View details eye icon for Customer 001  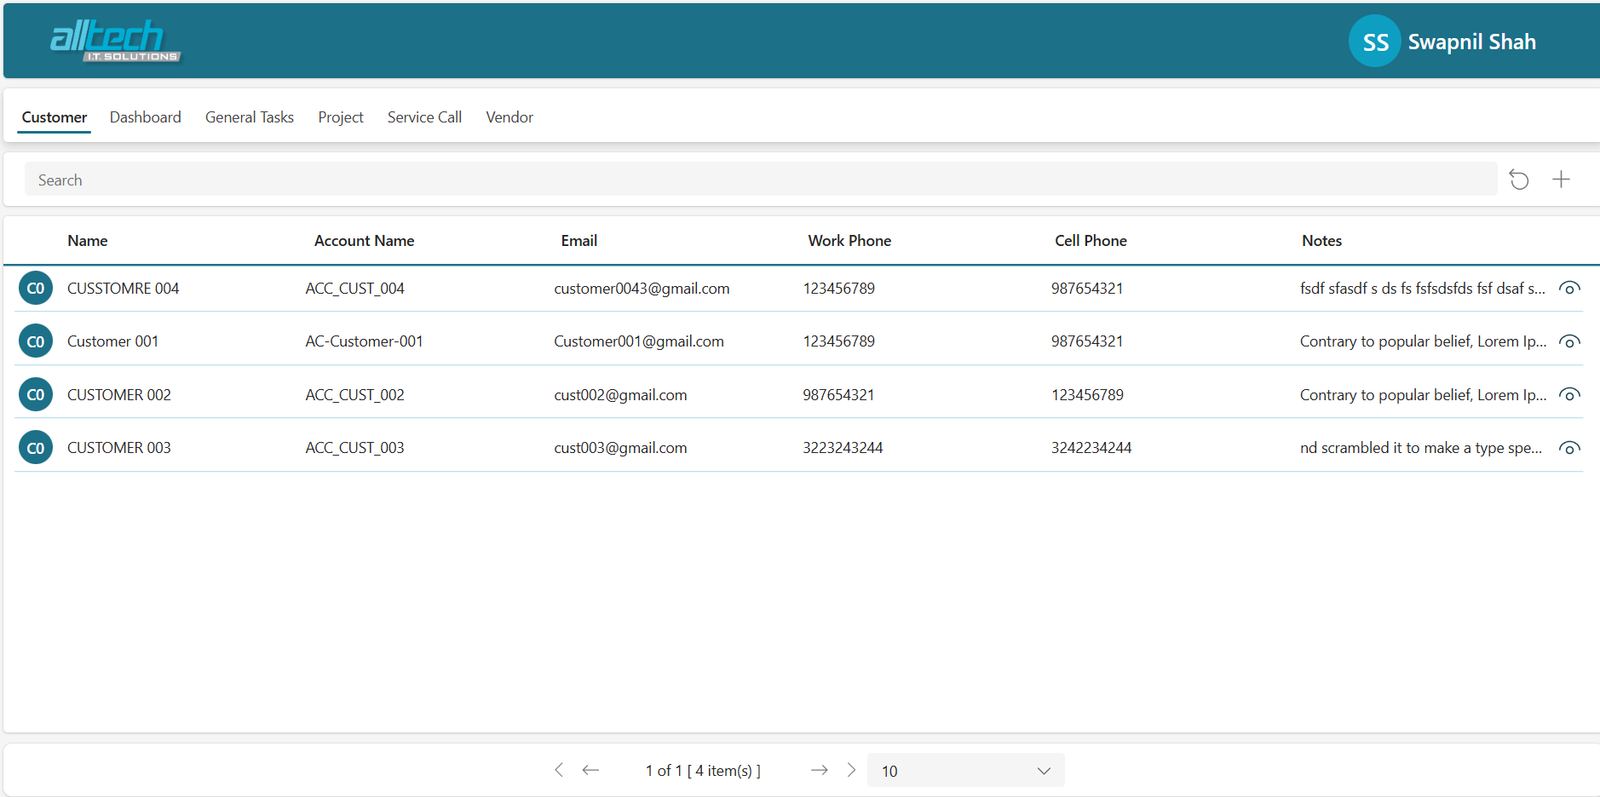point(1570,341)
